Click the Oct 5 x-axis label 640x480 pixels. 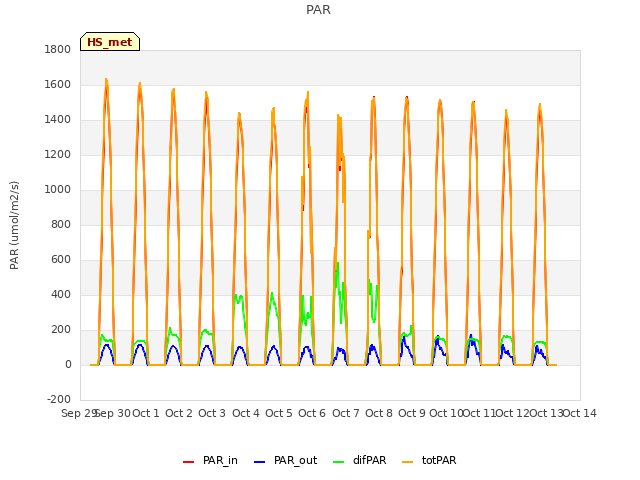[x=279, y=413]
